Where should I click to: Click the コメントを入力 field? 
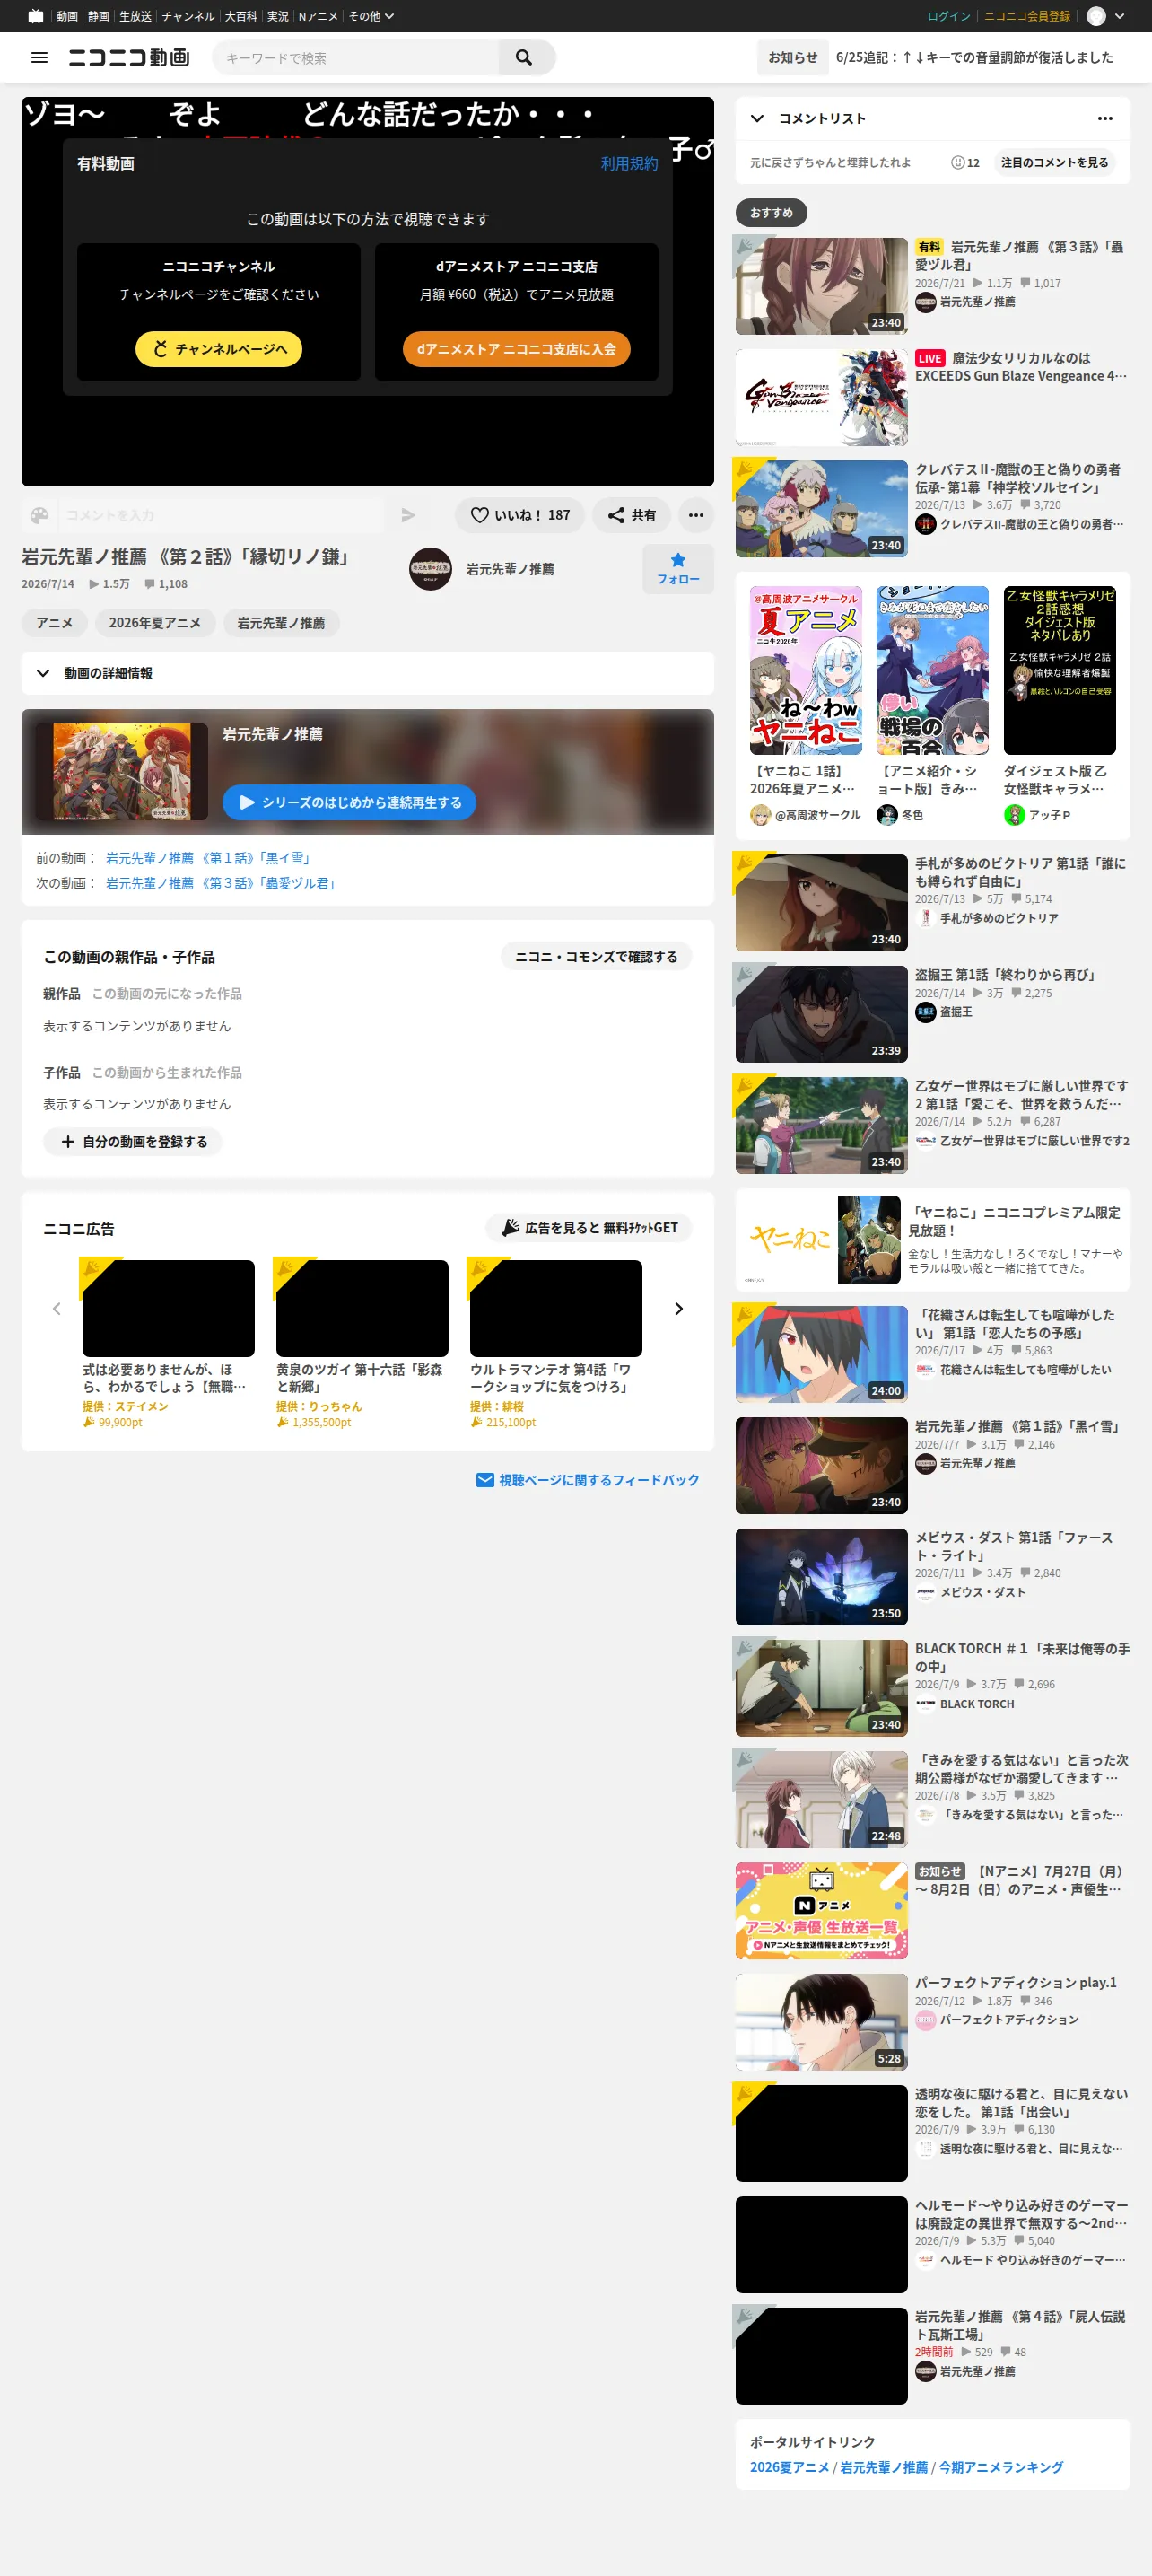tap(222, 515)
